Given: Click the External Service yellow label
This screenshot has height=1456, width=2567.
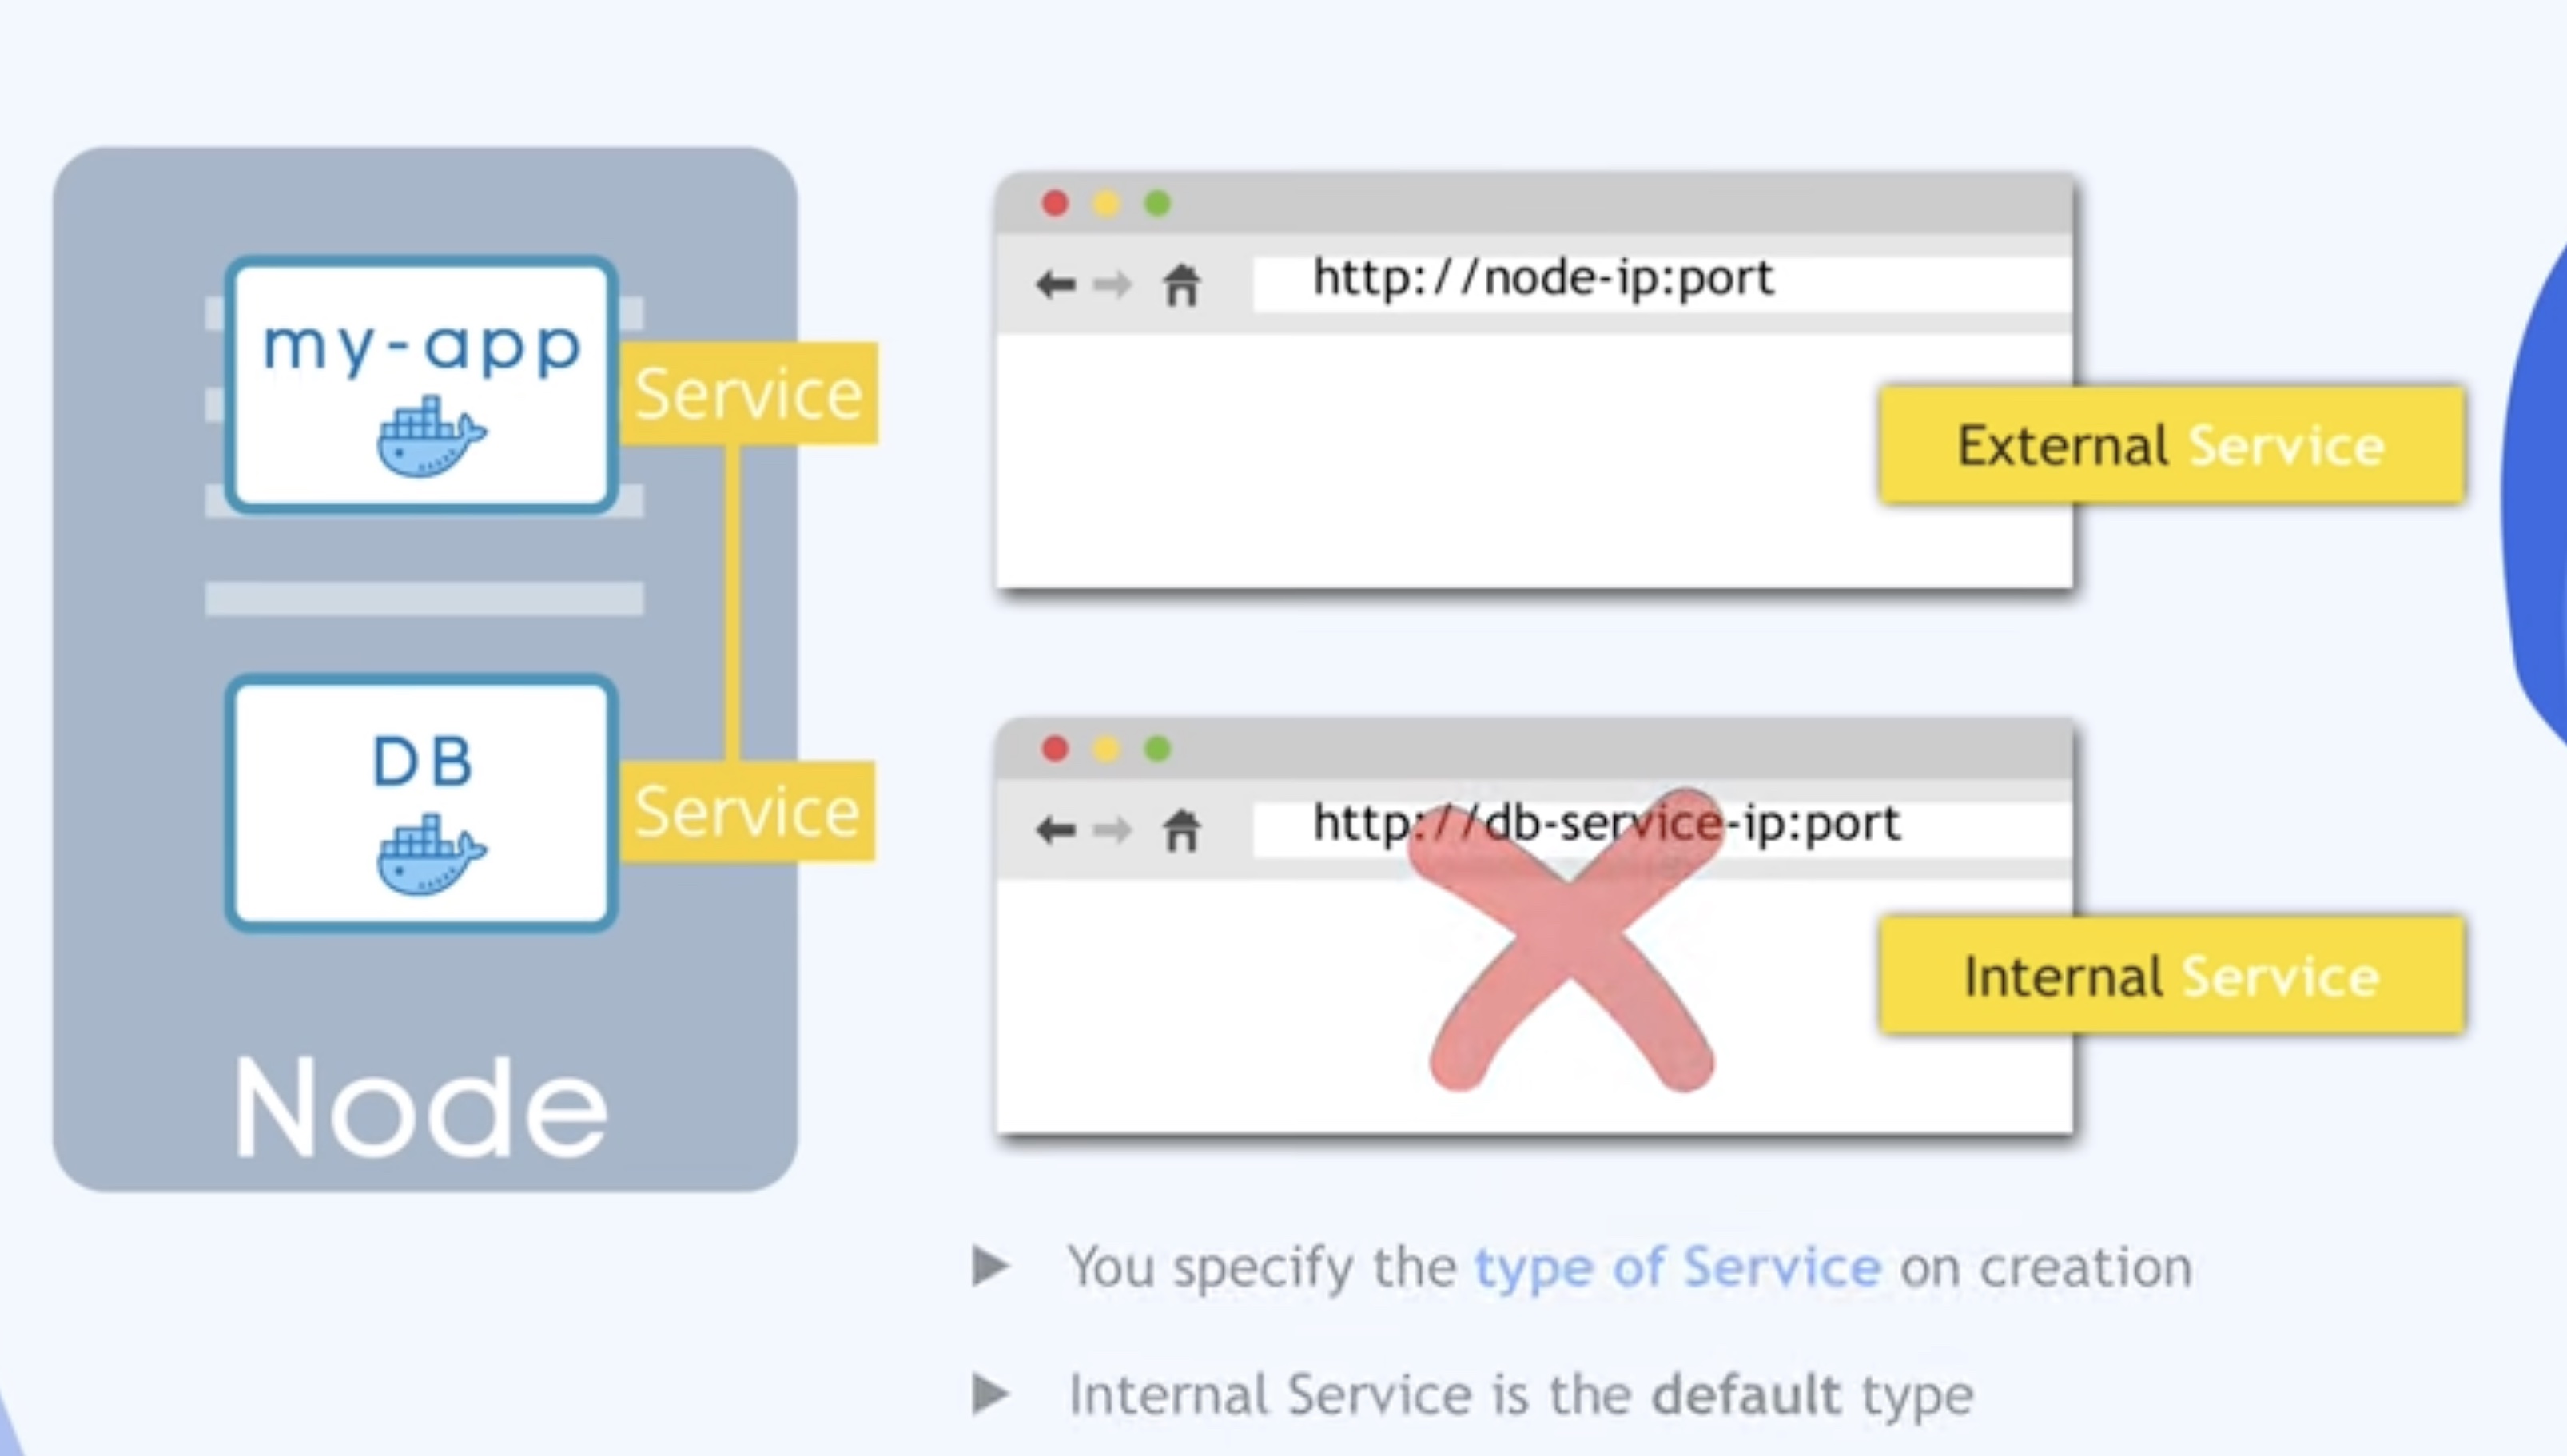Looking at the screenshot, I should (x=2172, y=445).
